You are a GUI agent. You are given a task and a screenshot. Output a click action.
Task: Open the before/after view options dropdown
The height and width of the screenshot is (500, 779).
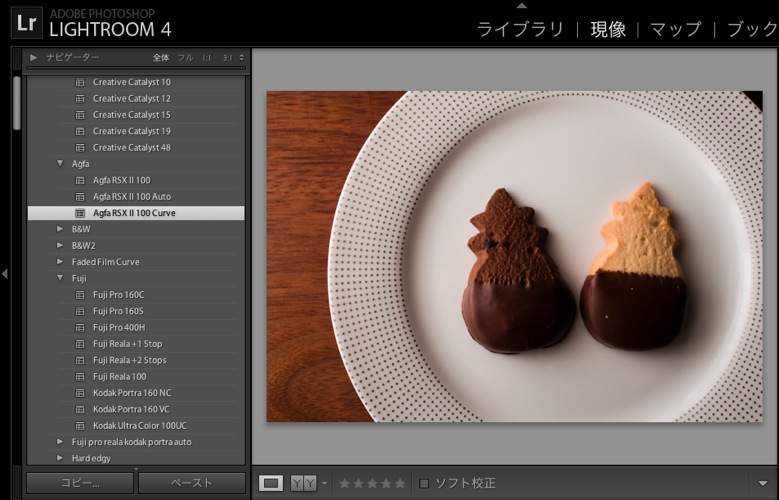[x=324, y=483]
